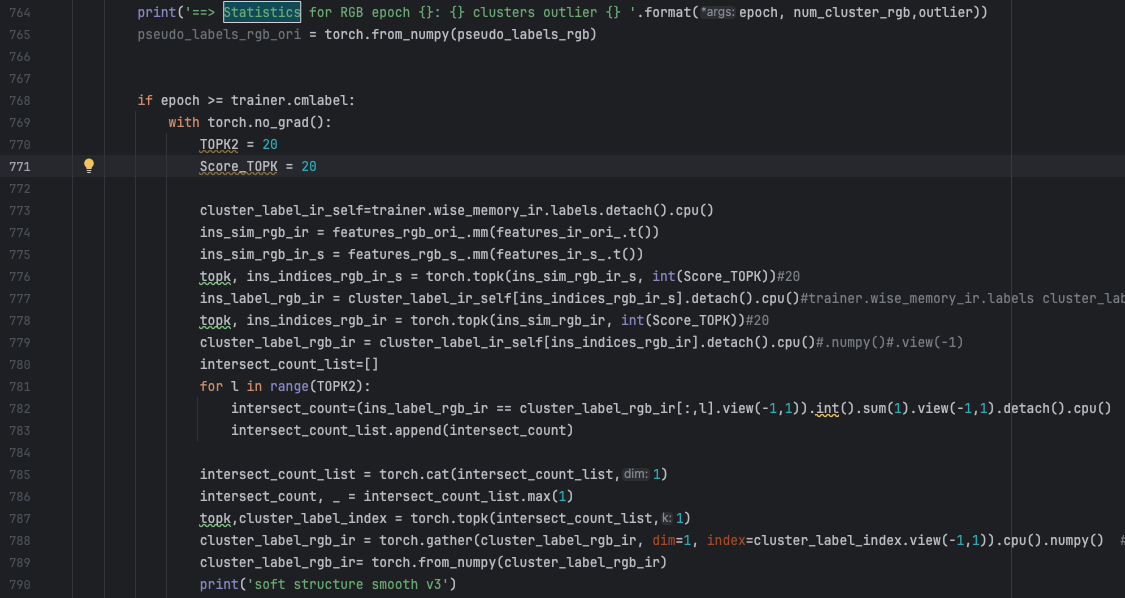The image size is (1125, 598).
Task: Click 'features_rgb_ori_' on line 774
Action: pos(399,233)
